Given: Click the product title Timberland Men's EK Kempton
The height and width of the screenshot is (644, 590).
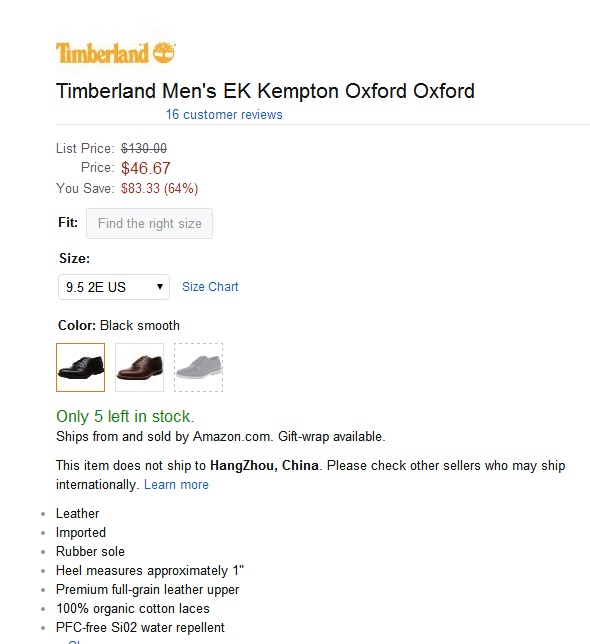Looking at the screenshot, I should coord(265,91).
